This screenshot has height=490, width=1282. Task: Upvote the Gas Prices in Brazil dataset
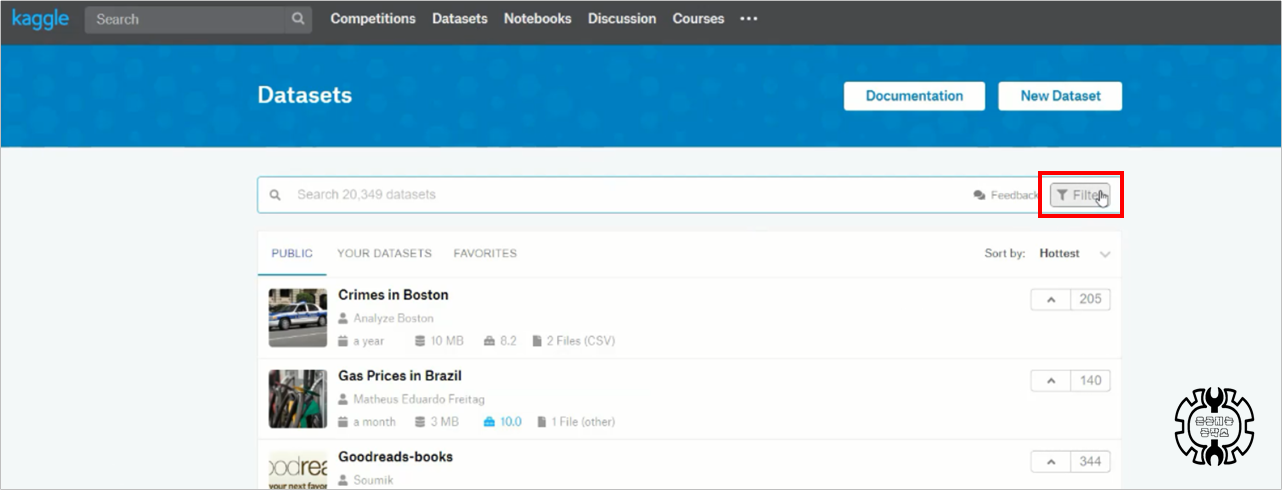tap(1050, 381)
